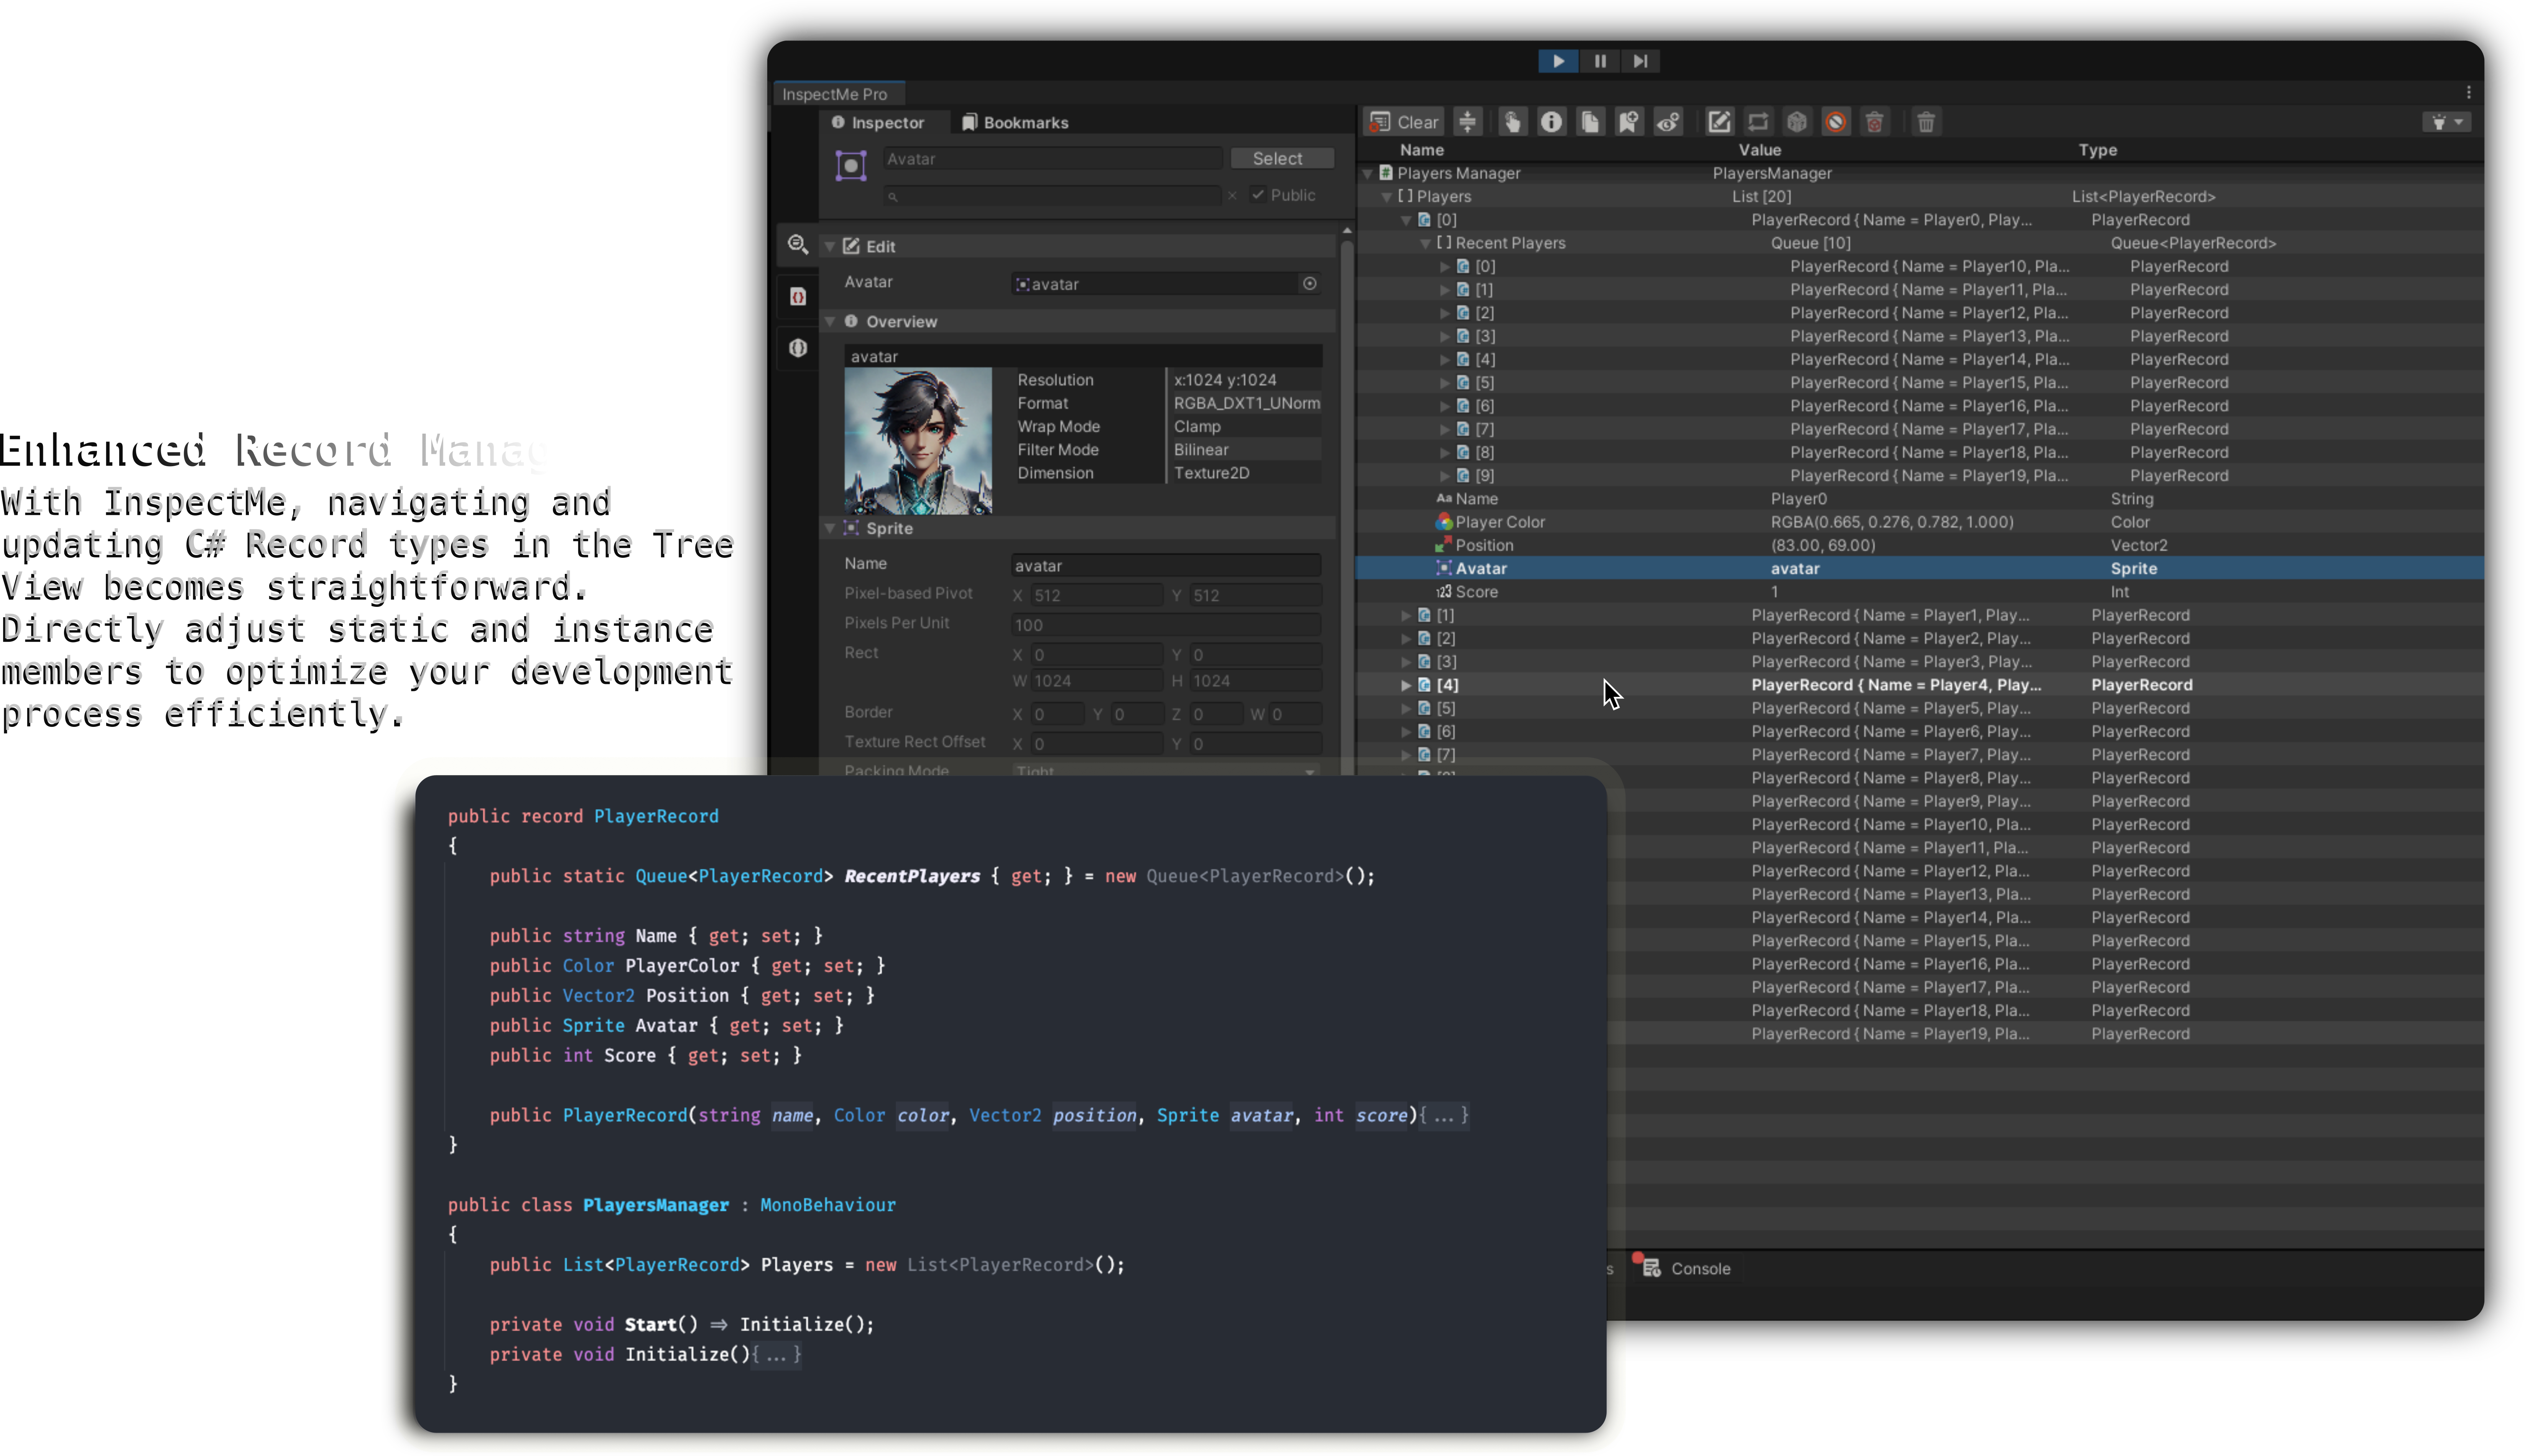Collapse the Players list node
This screenshot has height=1456, width=2525.
1387,197
